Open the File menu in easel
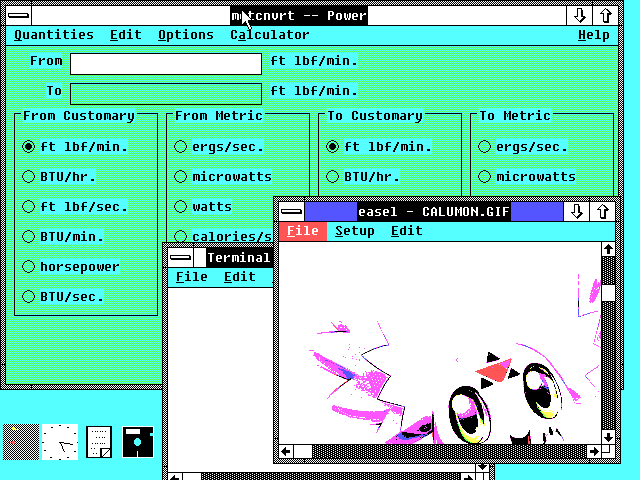Viewport: 640px width, 480px height. [302, 231]
